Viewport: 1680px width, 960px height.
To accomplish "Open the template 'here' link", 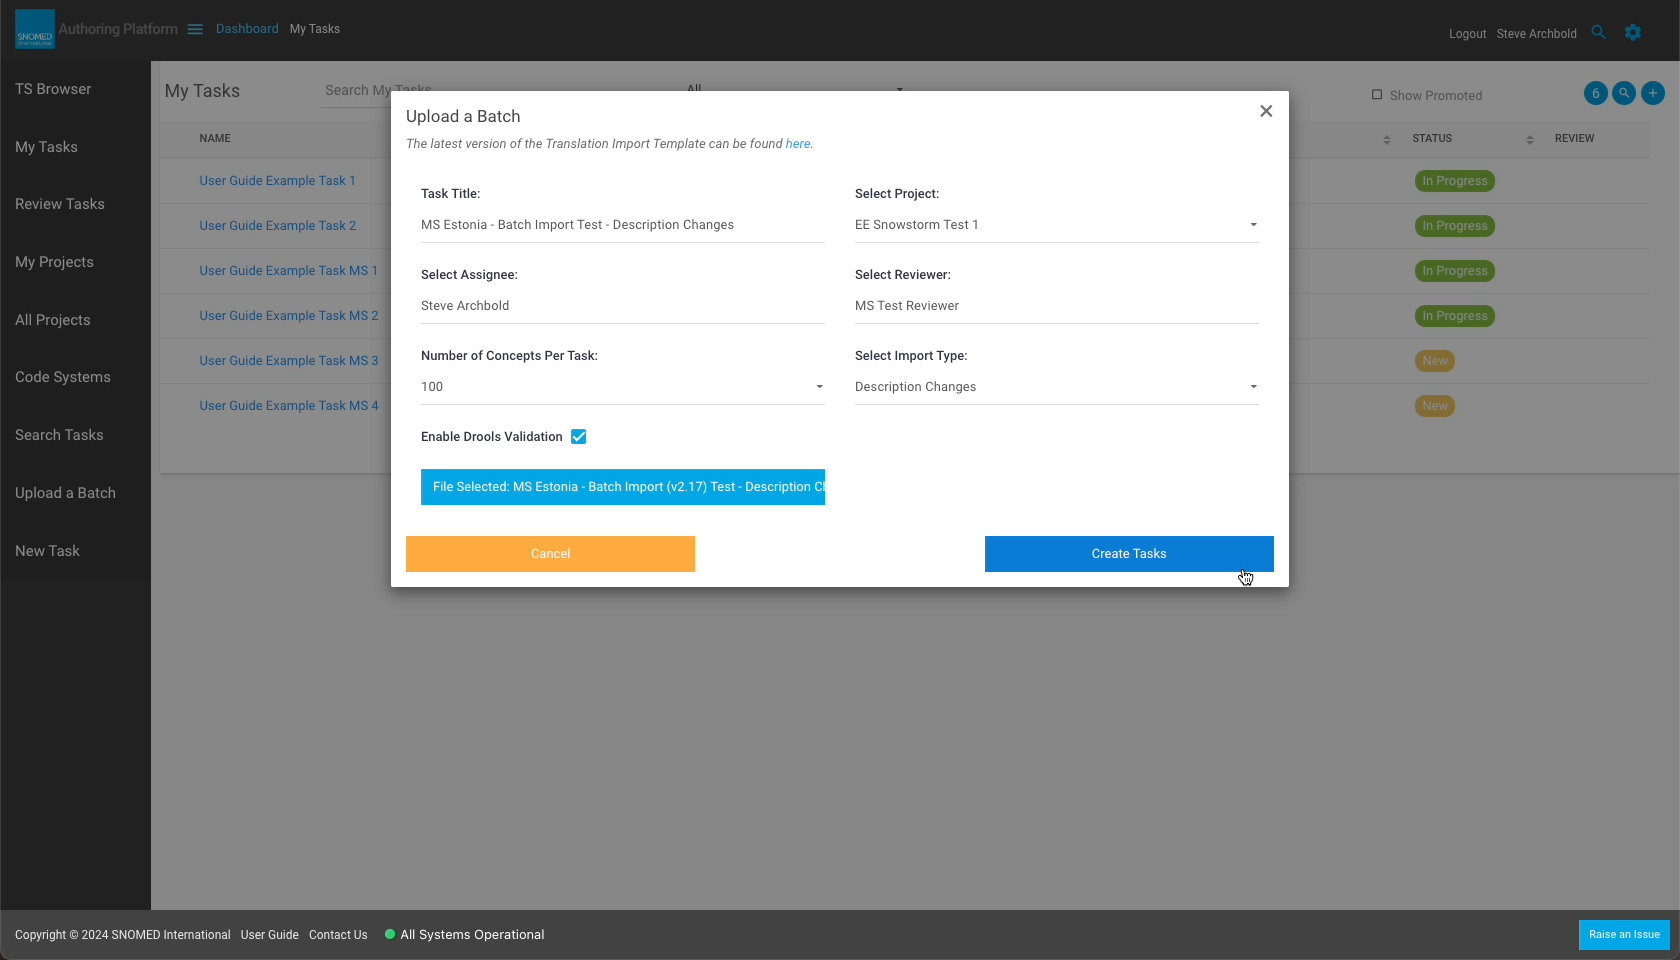I will (798, 144).
